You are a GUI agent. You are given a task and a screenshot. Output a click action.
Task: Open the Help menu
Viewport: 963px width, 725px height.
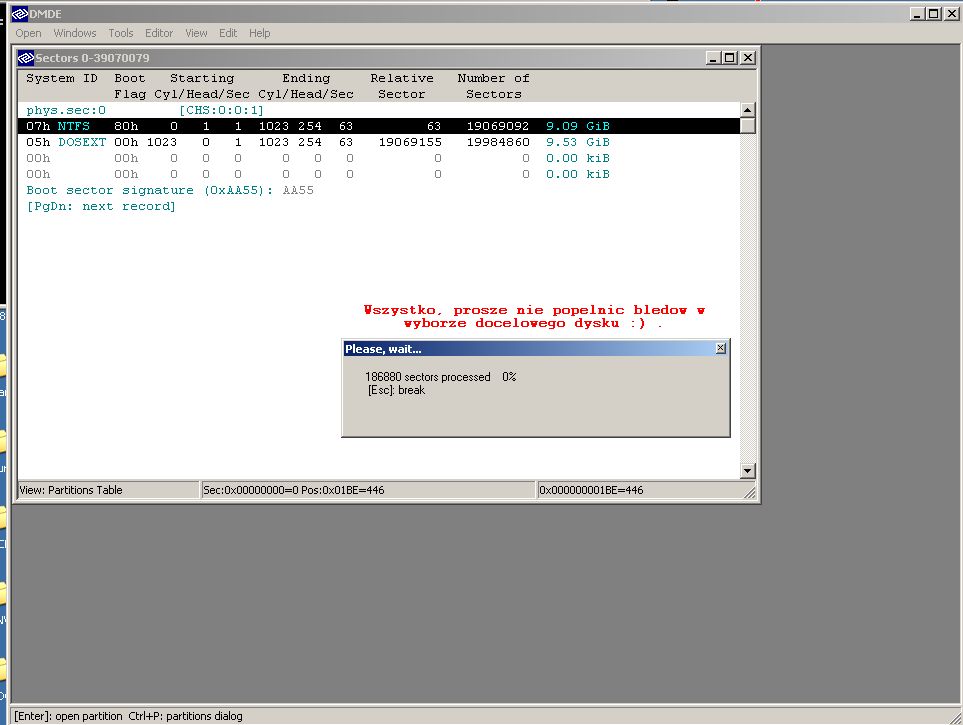(260, 33)
